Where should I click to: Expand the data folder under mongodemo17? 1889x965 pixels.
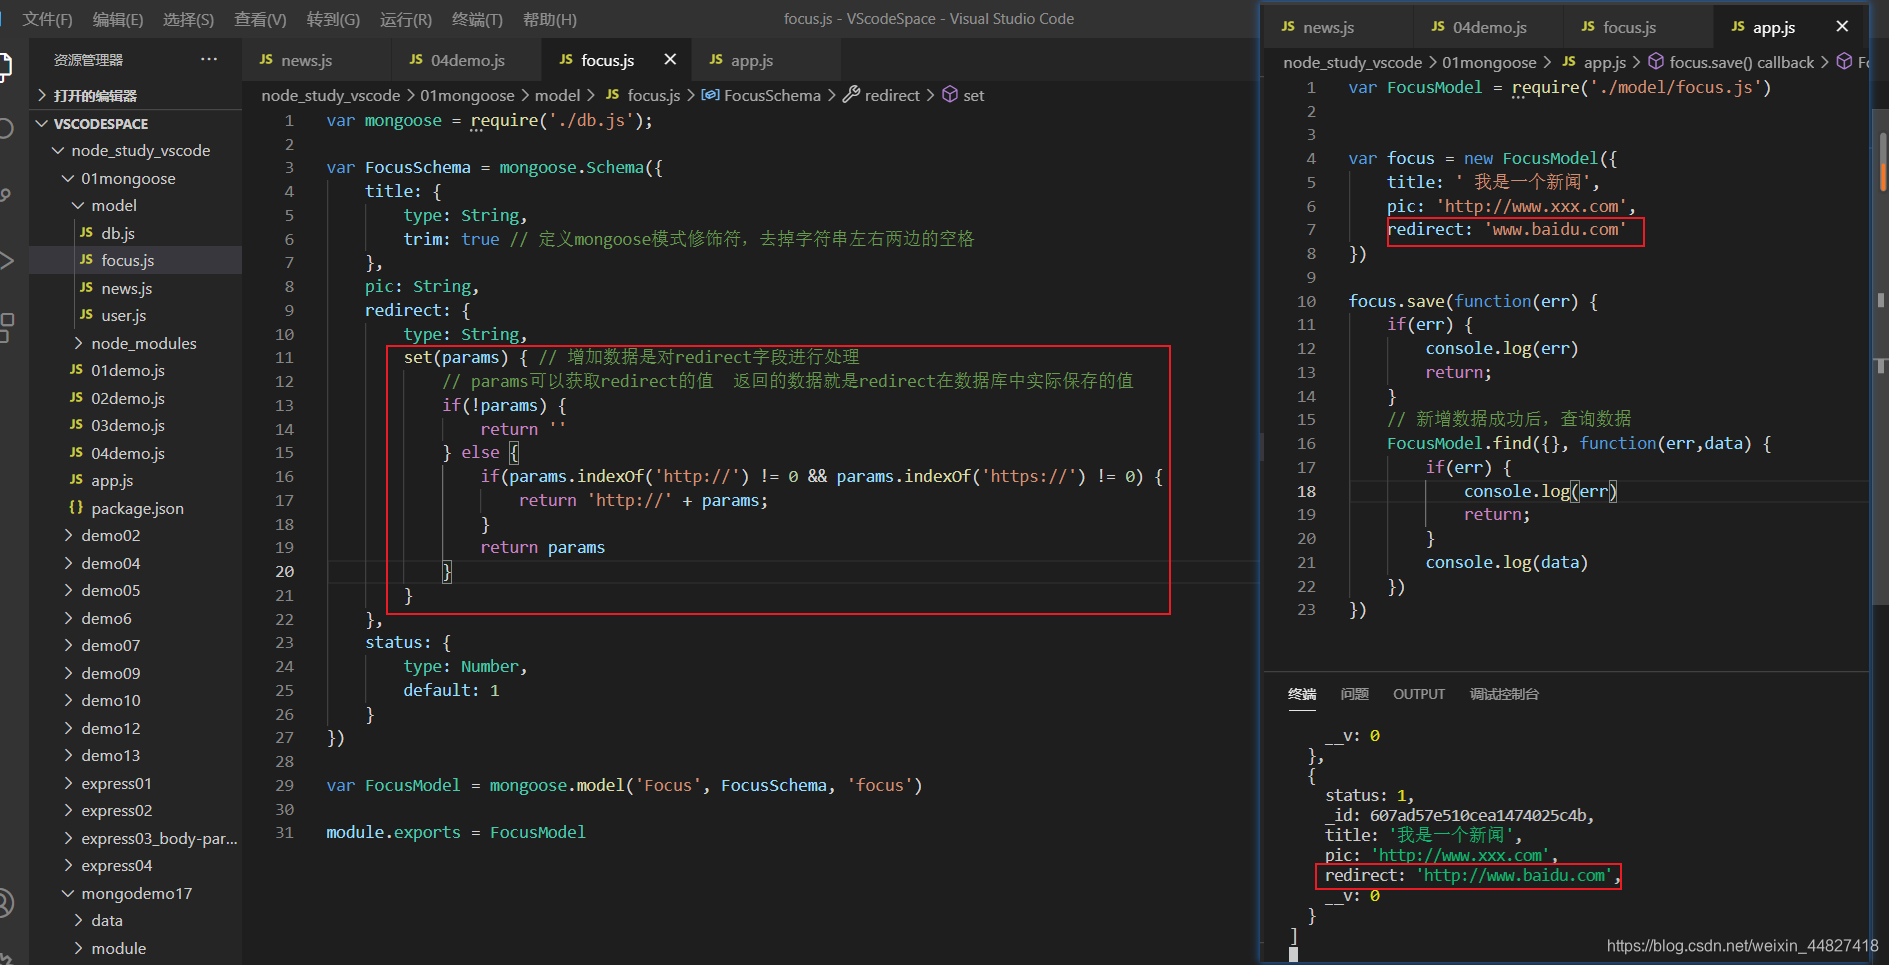click(x=136, y=920)
